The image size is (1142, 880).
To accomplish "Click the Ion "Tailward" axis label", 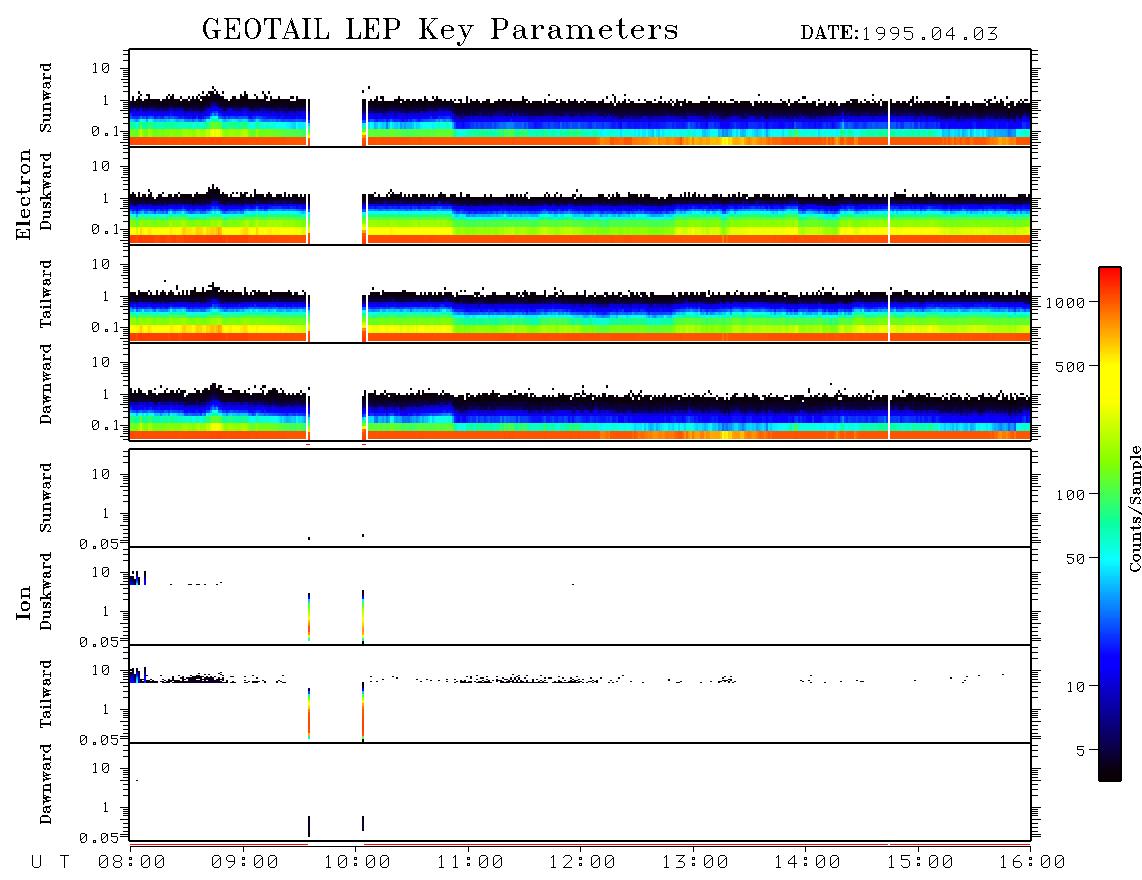I will tap(46, 694).
